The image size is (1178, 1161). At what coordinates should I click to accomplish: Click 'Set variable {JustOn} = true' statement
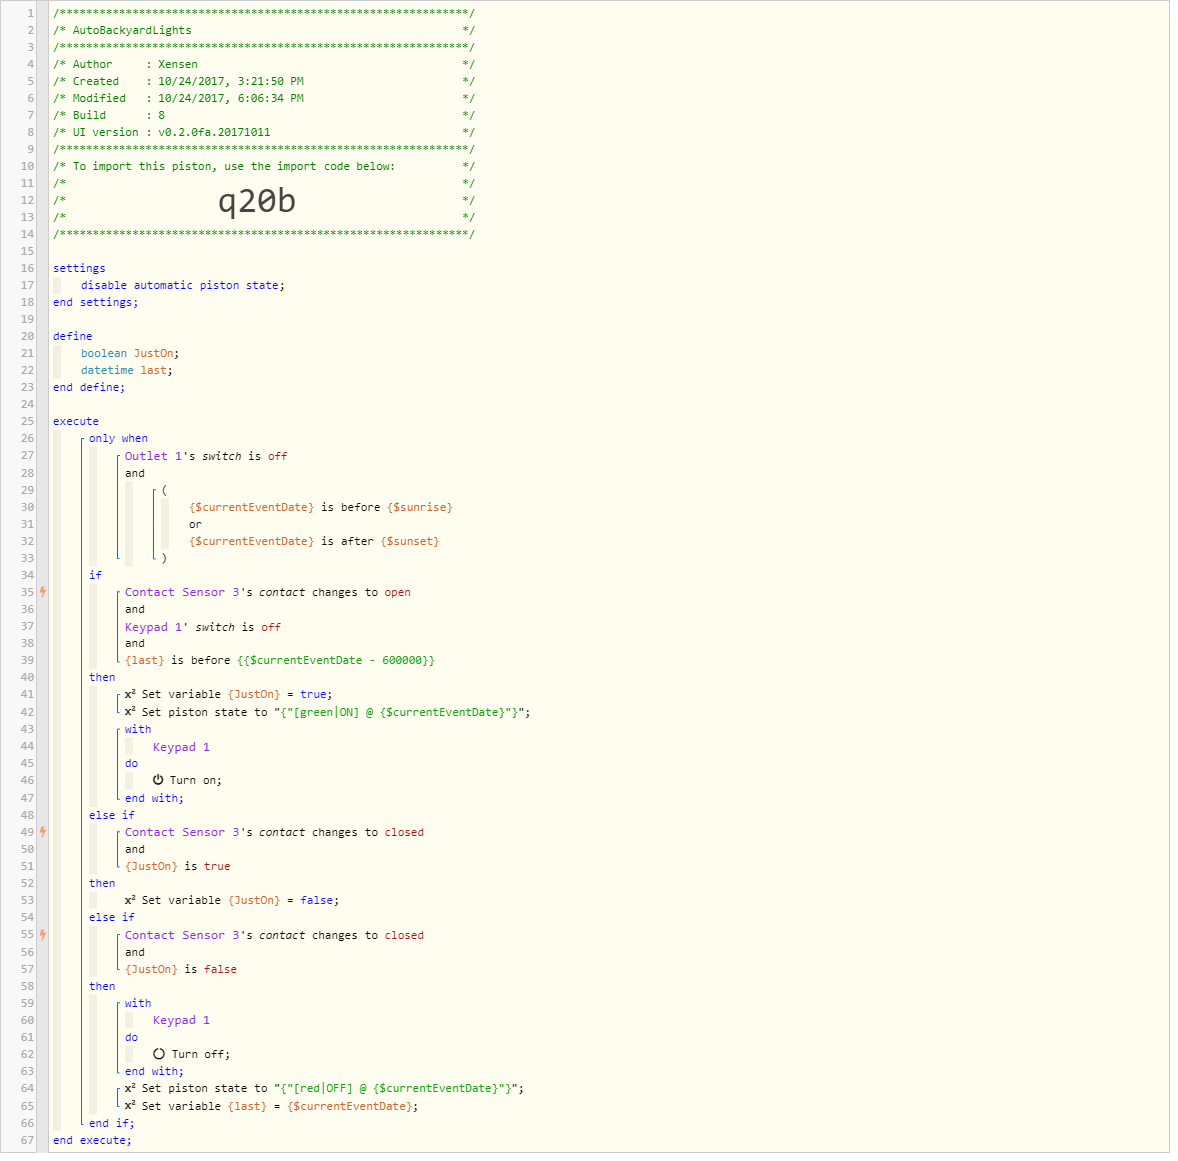click(x=228, y=694)
